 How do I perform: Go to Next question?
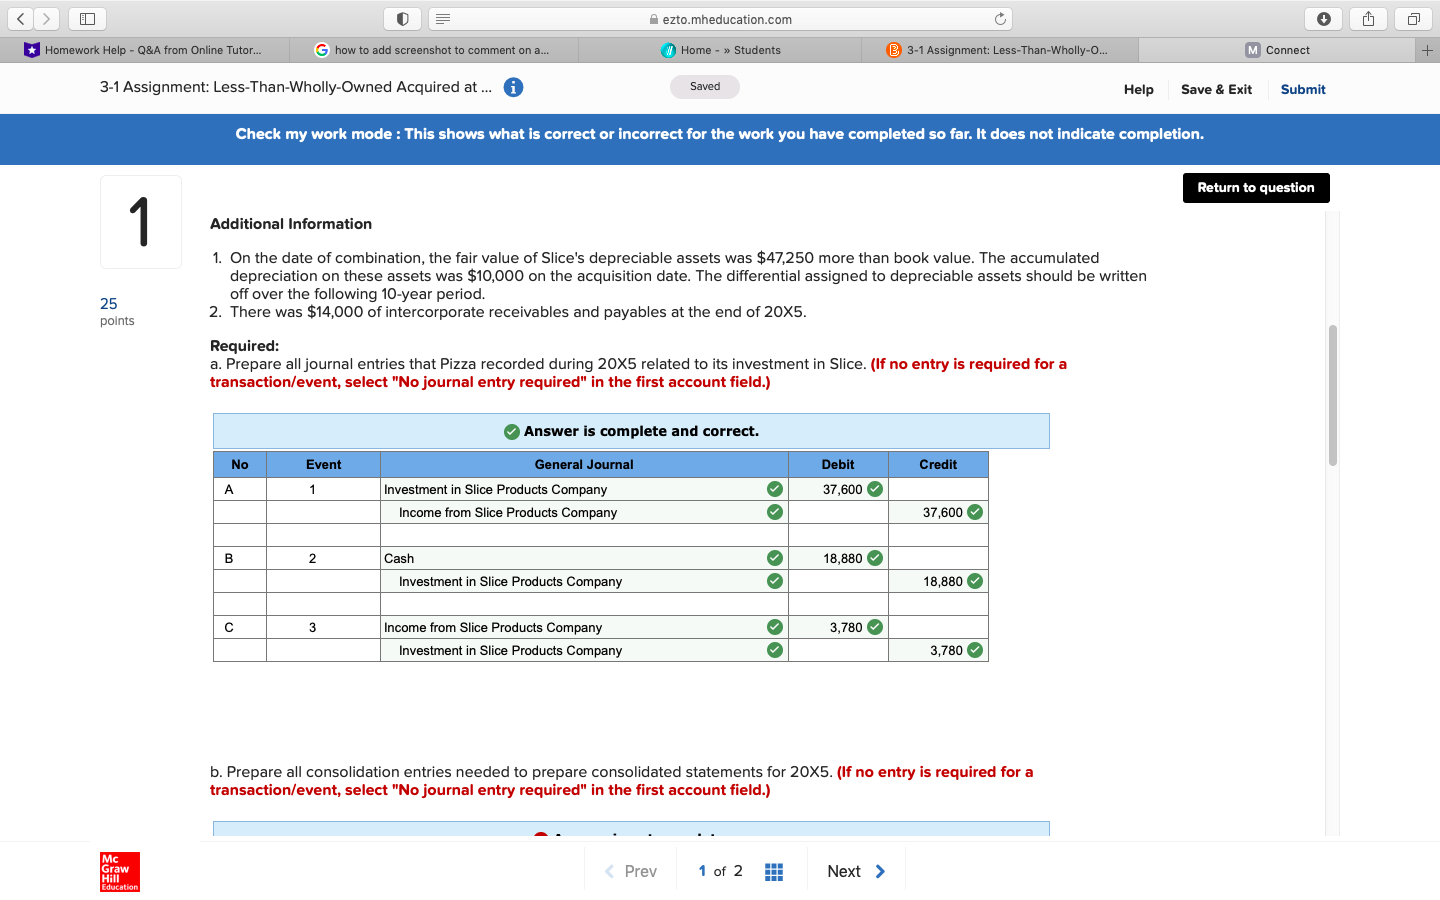tap(856, 872)
